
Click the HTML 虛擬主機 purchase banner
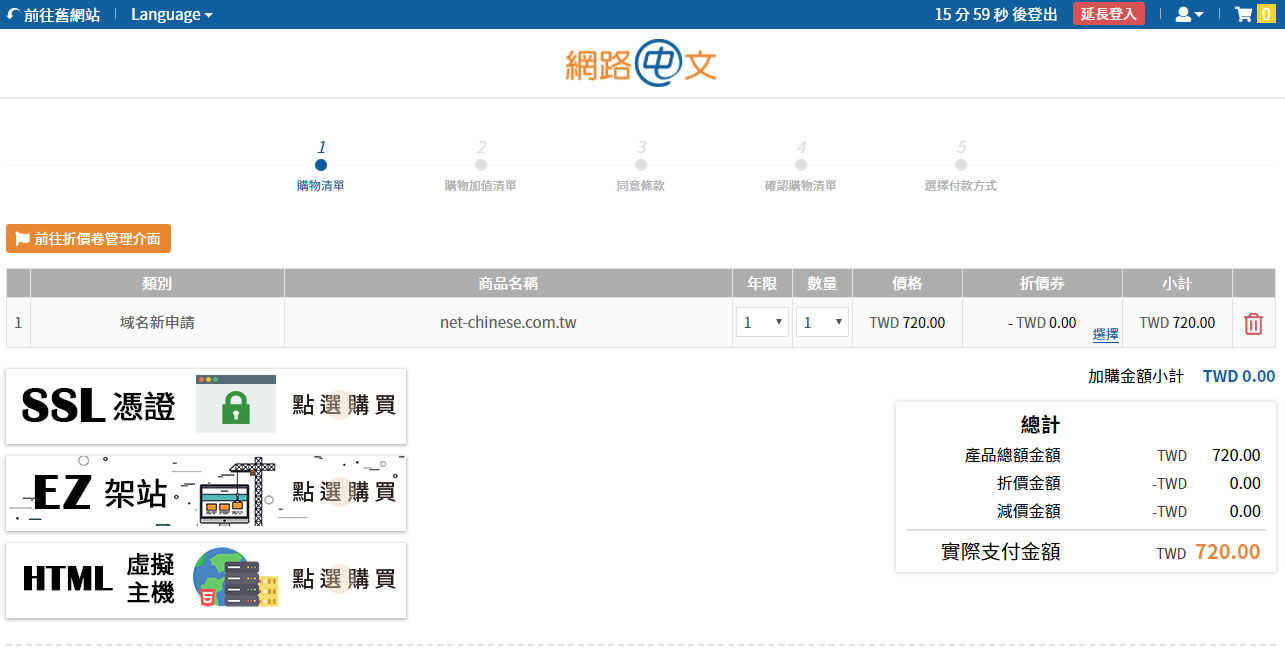click(206, 580)
